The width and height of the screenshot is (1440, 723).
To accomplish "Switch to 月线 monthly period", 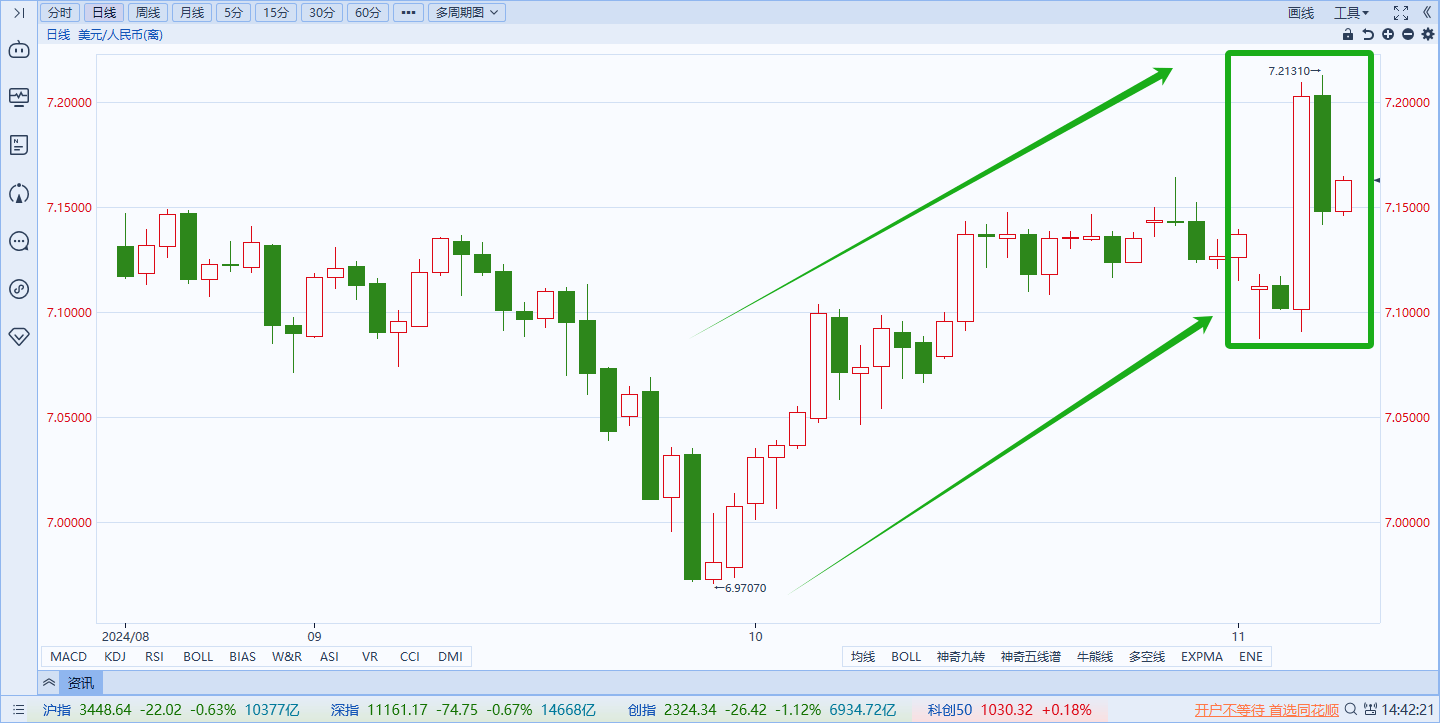I will 190,13.
